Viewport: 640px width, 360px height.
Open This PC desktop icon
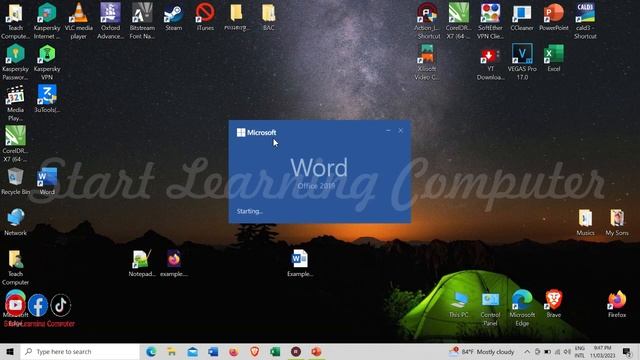pyautogui.click(x=459, y=305)
